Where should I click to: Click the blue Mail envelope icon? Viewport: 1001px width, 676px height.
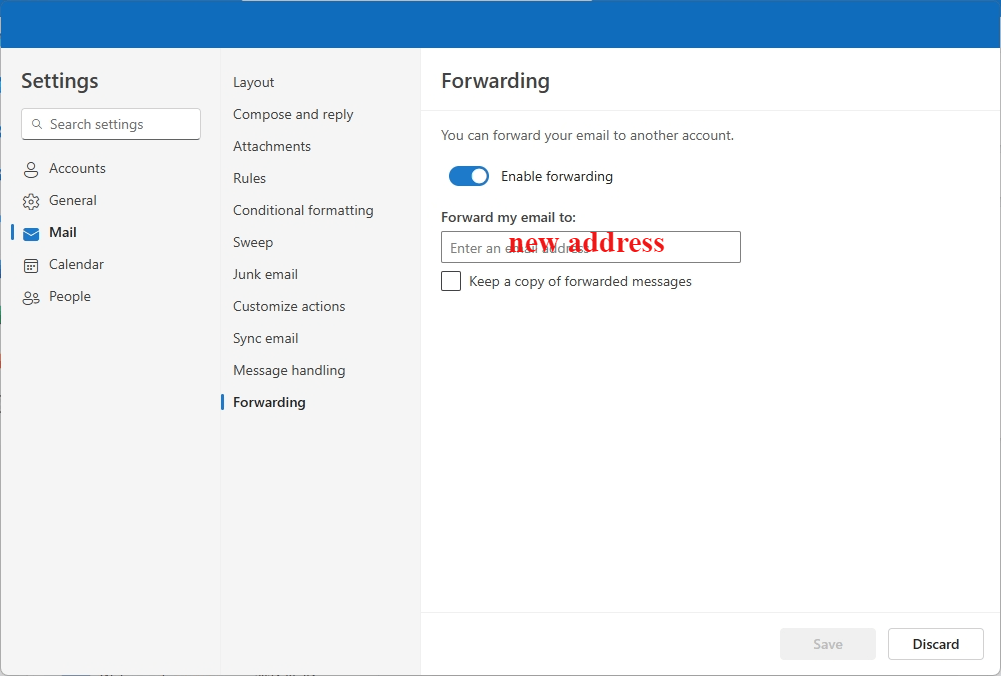(x=30, y=232)
